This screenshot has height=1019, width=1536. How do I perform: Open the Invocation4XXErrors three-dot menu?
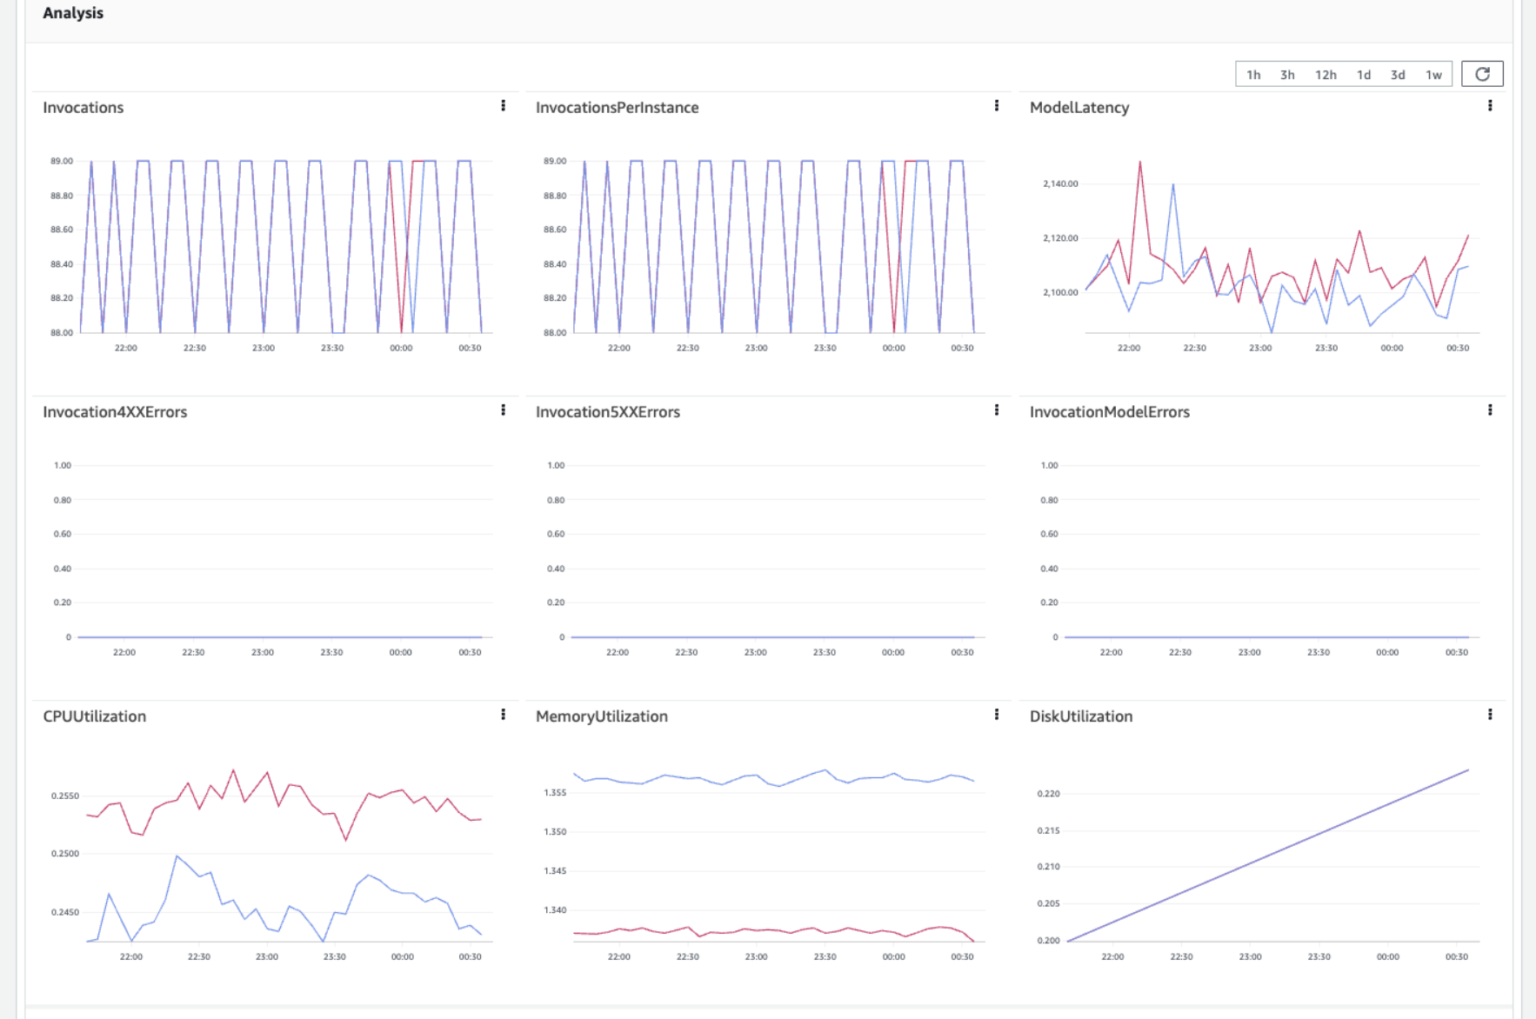click(503, 410)
